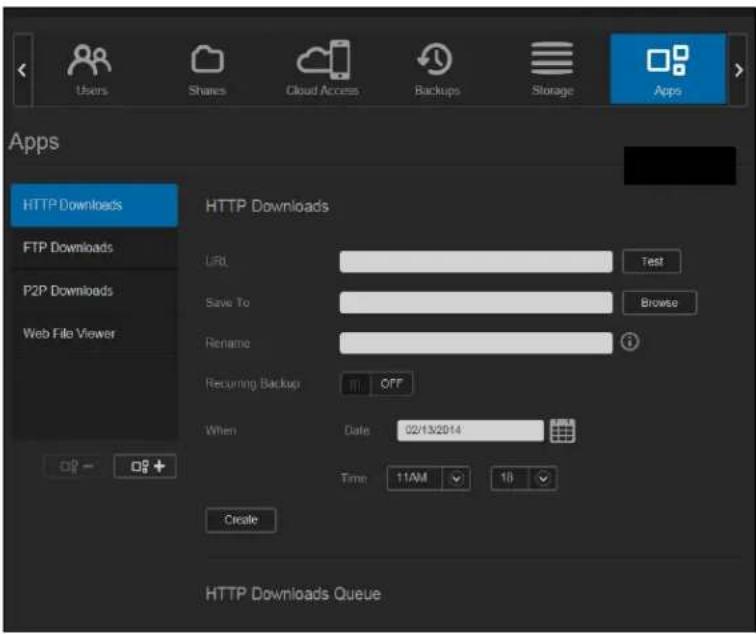Open the Users section
This screenshot has height=634, width=756.
[90, 69]
